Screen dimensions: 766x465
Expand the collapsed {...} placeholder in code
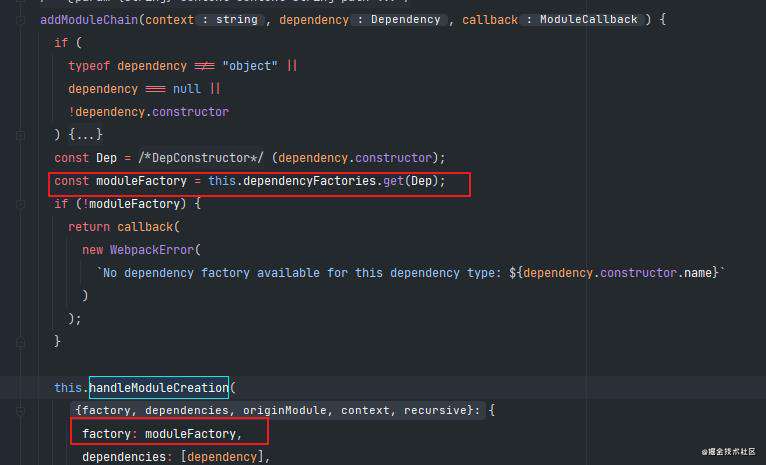(x=85, y=134)
